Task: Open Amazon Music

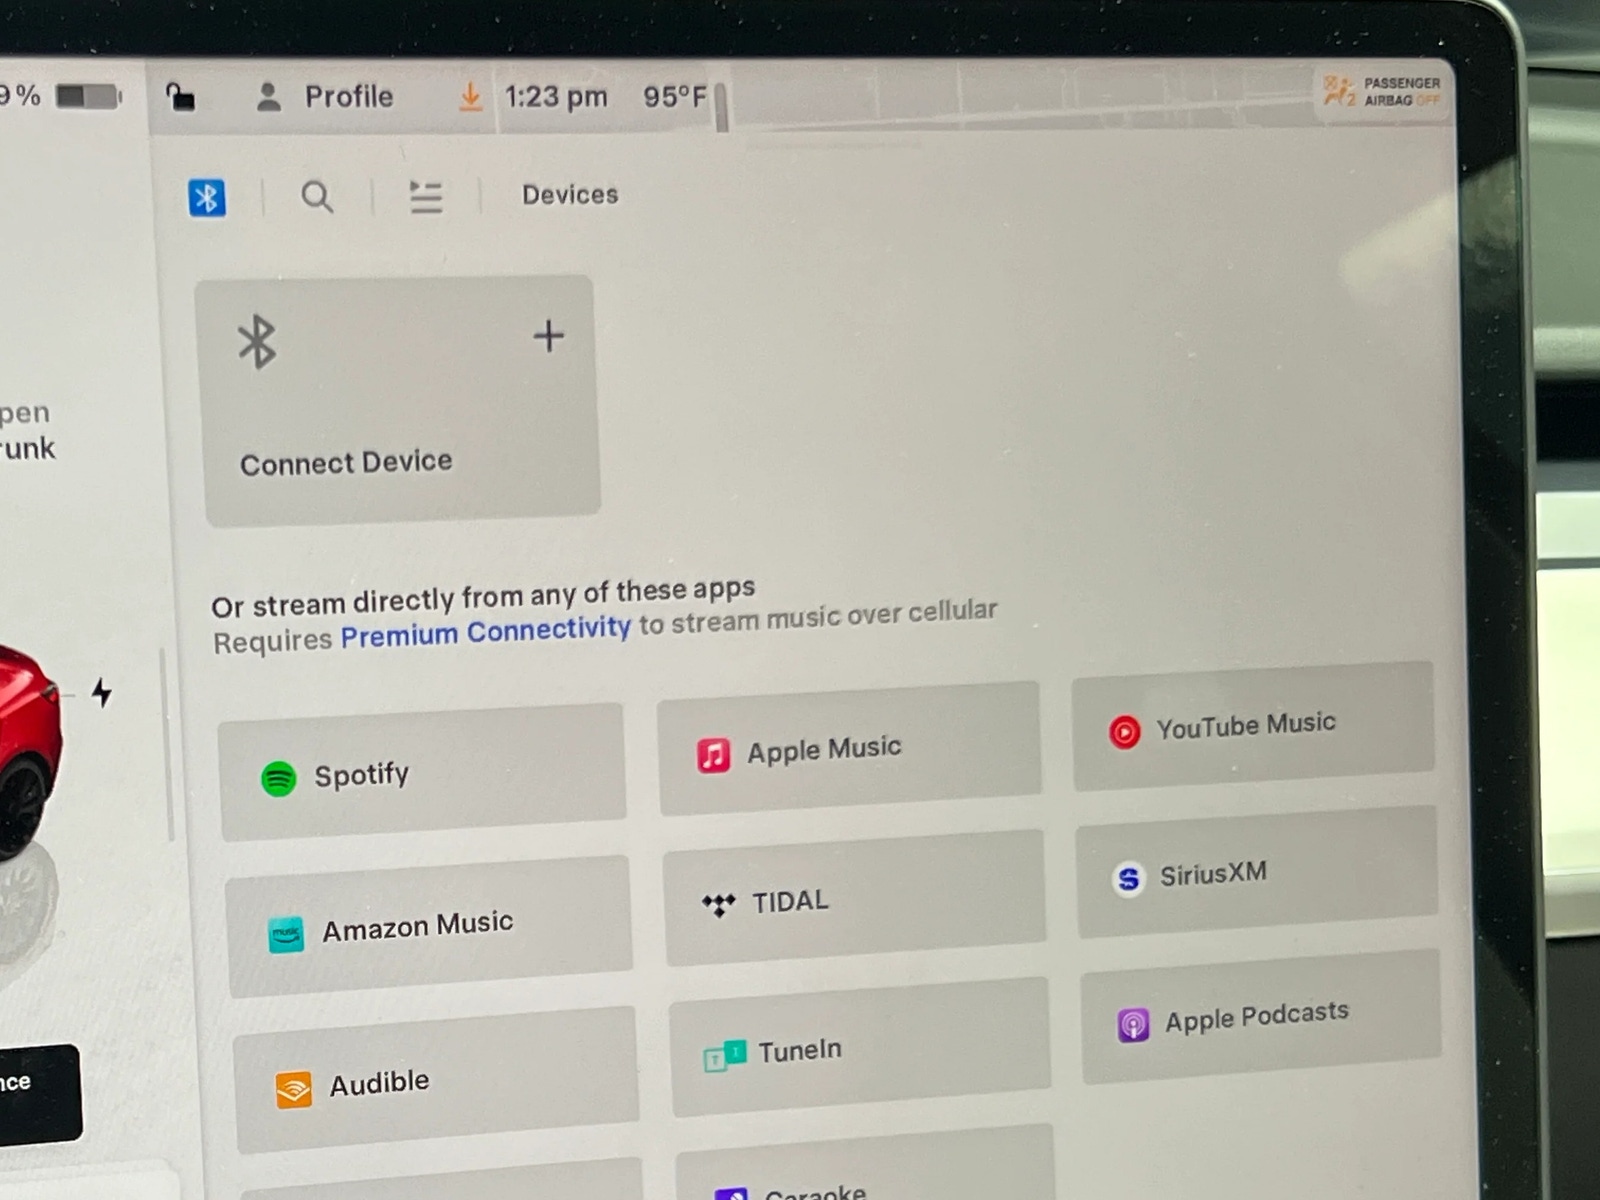Action: tap(429, 926)
